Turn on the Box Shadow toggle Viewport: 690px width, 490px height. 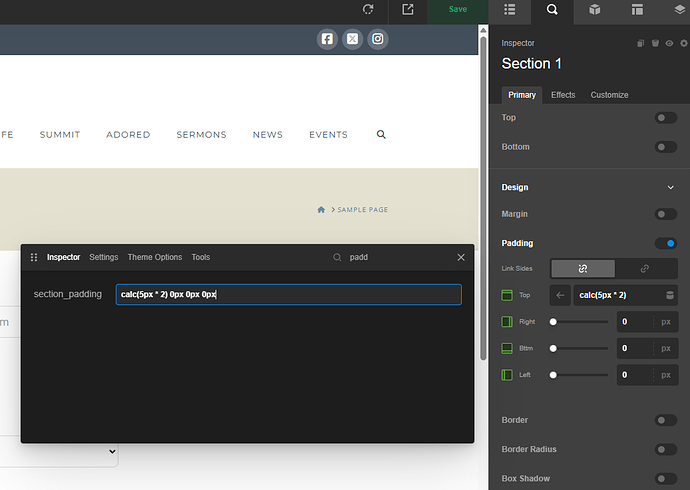pos(665,479)
